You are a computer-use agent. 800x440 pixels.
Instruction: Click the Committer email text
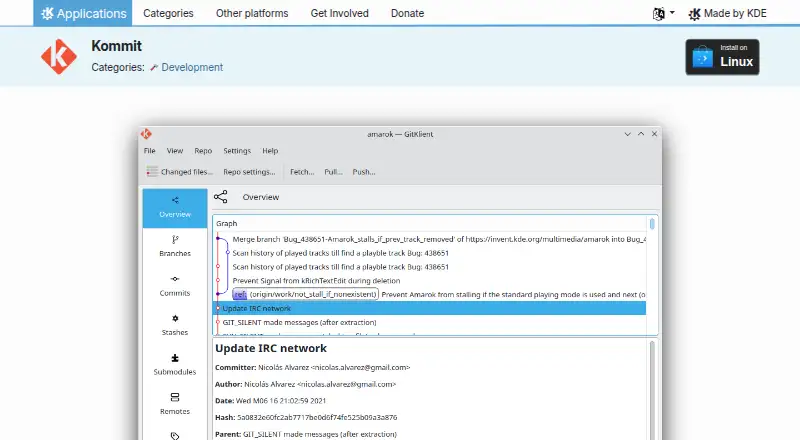point(361,368)
